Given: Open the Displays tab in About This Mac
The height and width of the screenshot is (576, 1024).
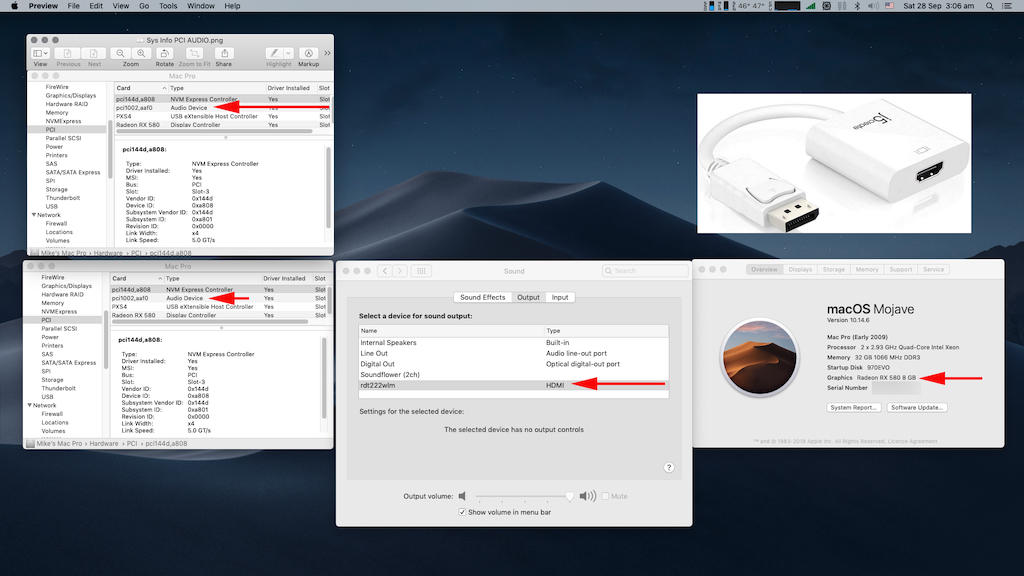Looking at the screenshot, I should pos(800,269).
